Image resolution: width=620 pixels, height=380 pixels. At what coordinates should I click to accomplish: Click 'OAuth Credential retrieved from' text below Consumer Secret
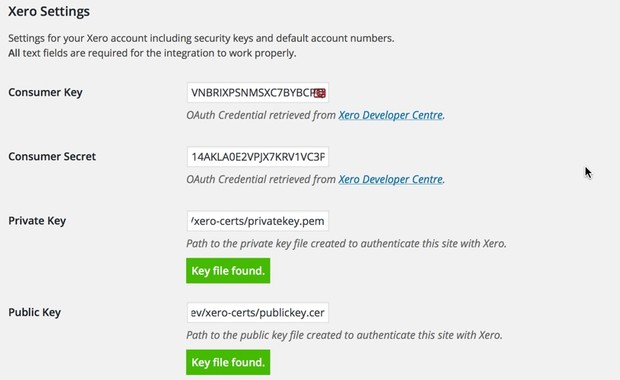point(261,180)
